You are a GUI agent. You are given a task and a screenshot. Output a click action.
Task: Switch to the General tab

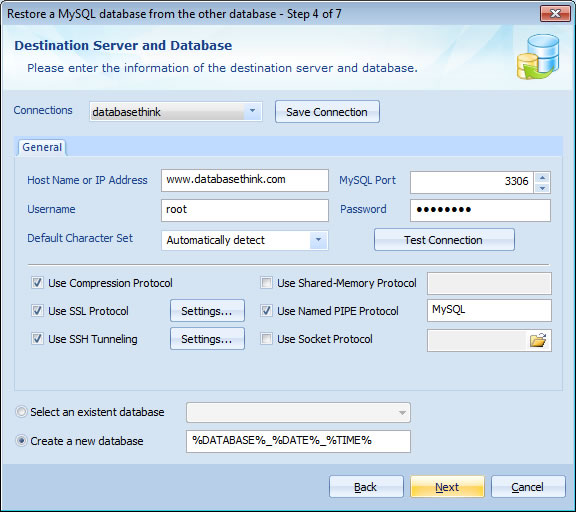[x=42, y=147]
